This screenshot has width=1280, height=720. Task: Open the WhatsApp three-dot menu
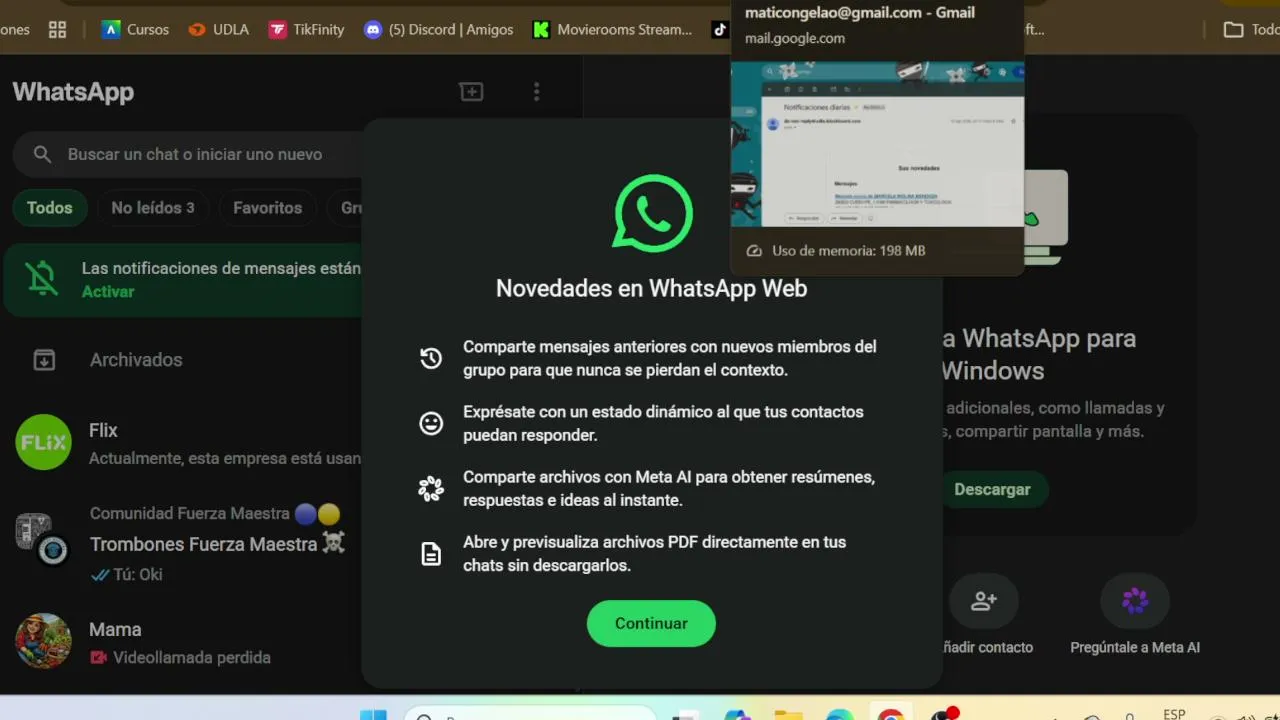[536, 92]
